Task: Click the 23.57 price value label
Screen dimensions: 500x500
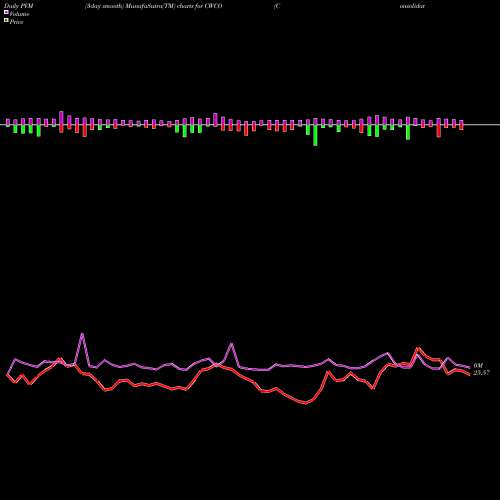Action: [481, 373]
